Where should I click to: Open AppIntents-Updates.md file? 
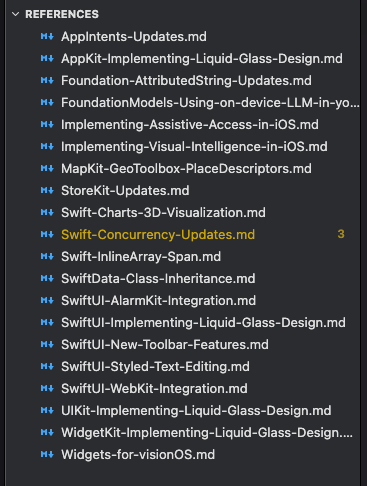pos(134,37)
